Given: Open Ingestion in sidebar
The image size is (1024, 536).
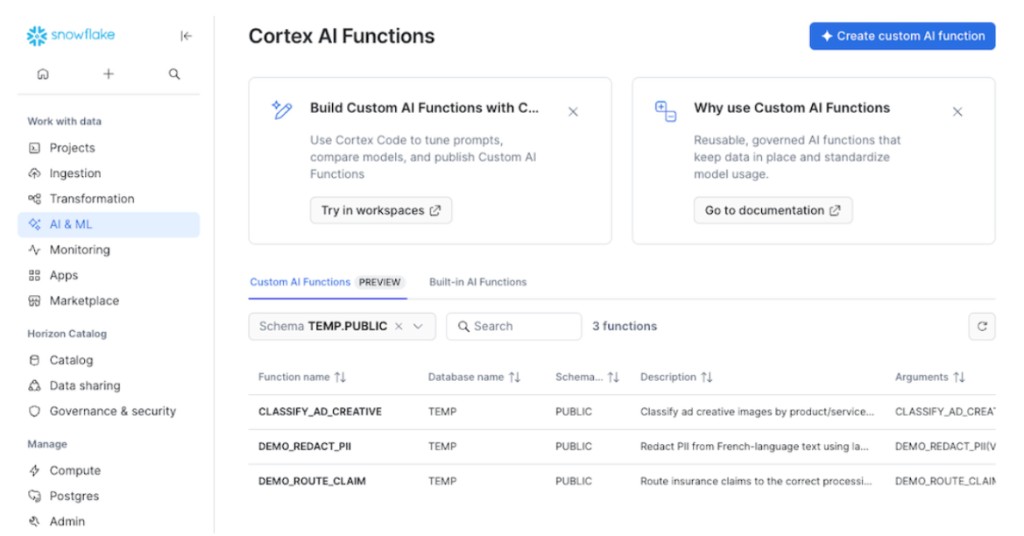Looking at the screenshot, I should coord(108,174).
